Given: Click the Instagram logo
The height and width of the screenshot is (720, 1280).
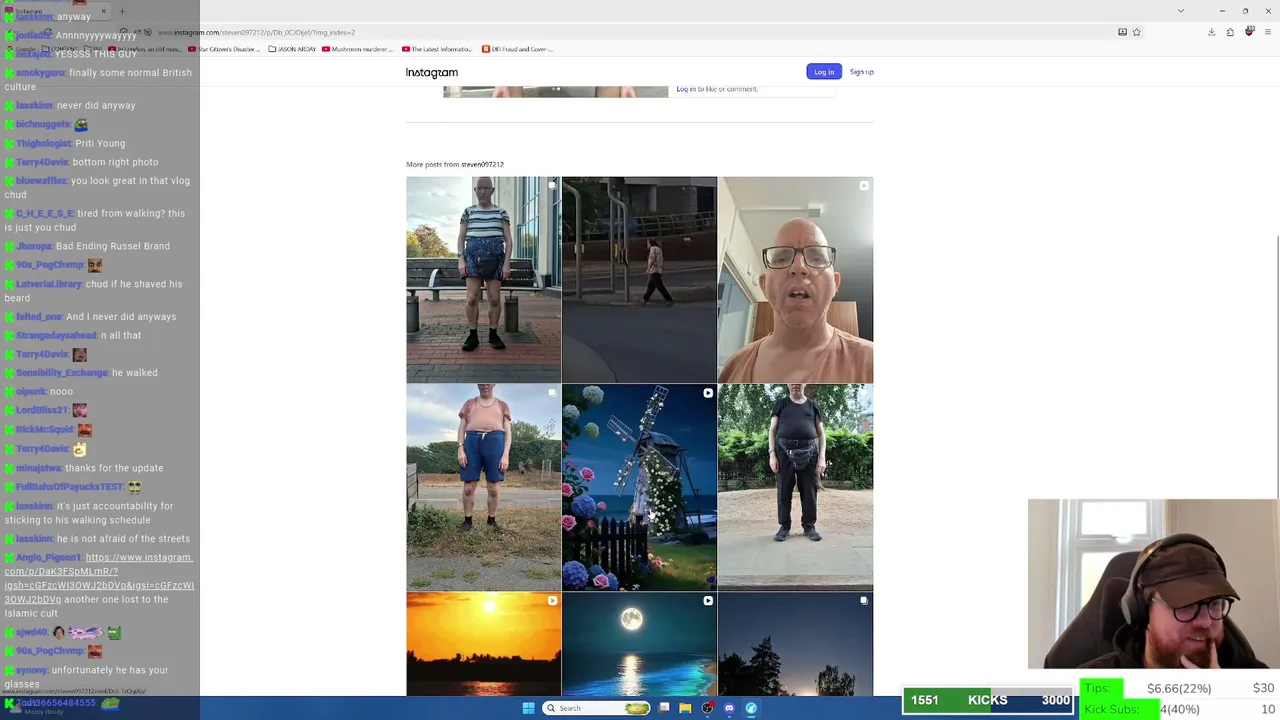Looking at the screenshot, I should [x=432, y=72].
